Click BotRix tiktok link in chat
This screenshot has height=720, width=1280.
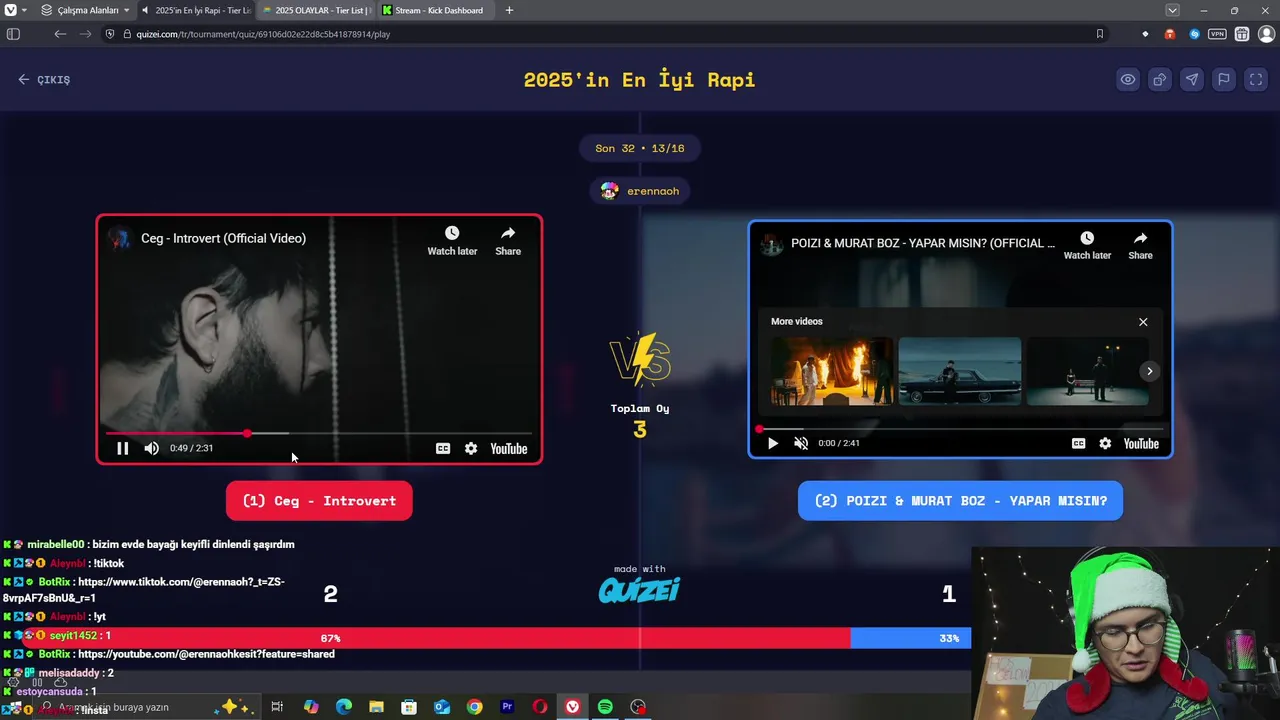[x=143, y=590]
